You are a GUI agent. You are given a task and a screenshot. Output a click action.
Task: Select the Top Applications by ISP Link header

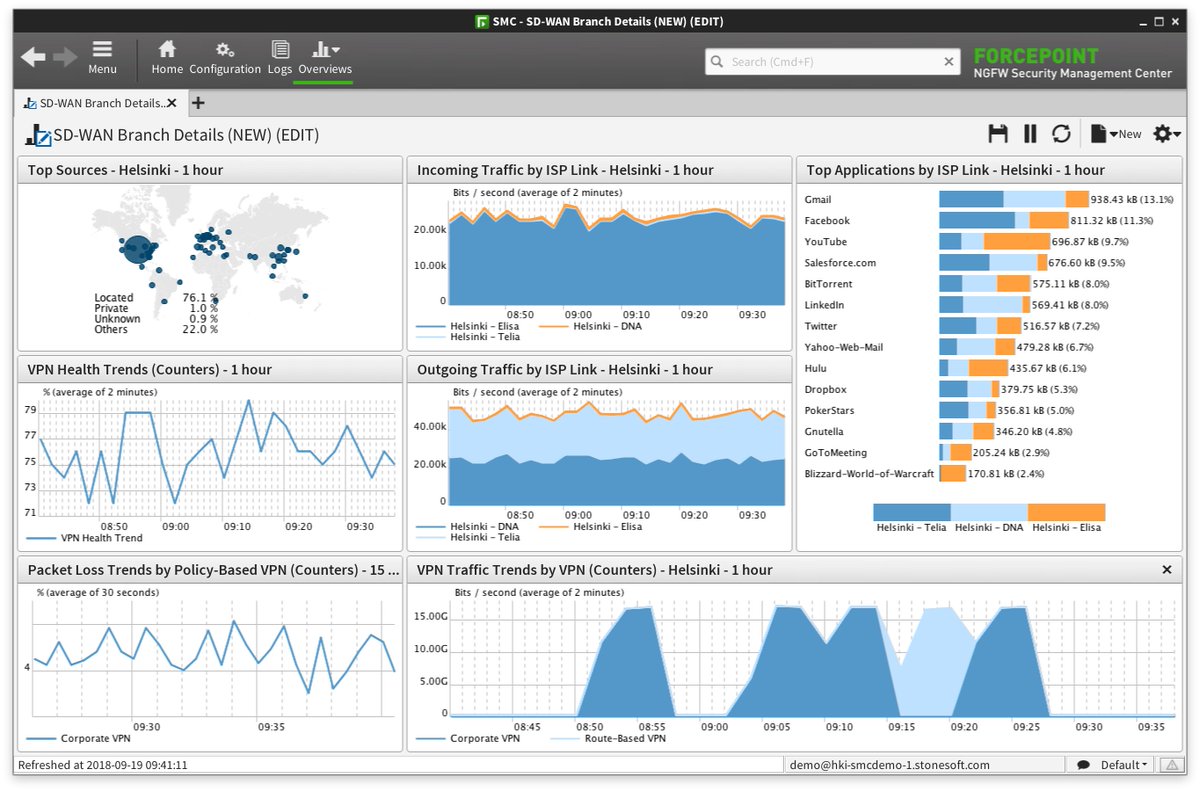coord(989,170)
